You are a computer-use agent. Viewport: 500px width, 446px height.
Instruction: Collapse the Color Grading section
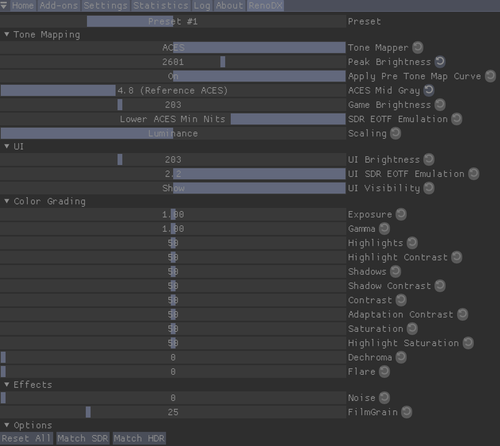point(7,201)
